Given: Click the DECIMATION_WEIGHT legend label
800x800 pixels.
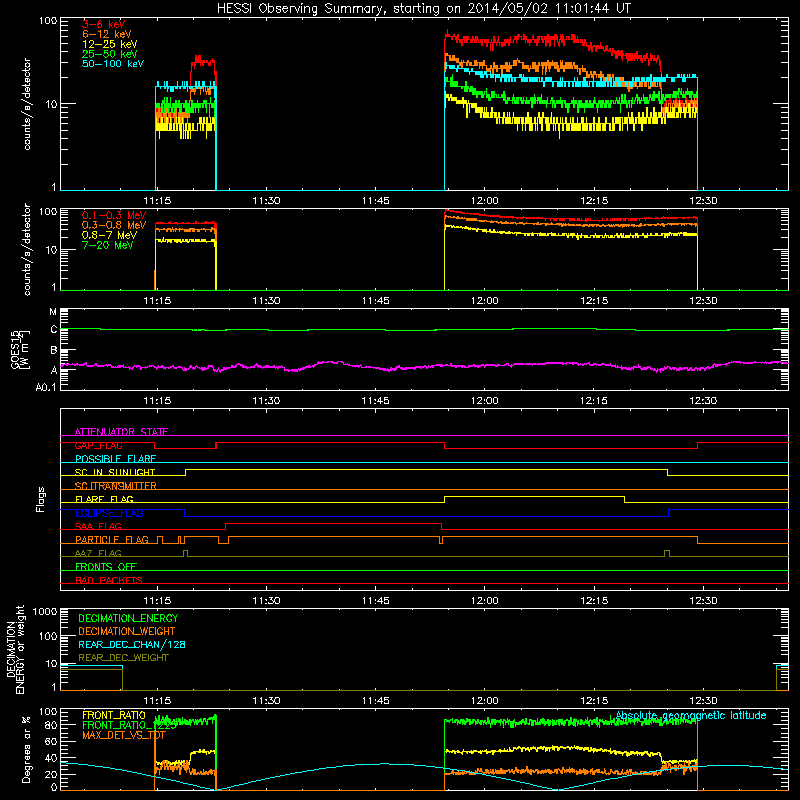Looking at the screenshot, I should pos(127,632).
